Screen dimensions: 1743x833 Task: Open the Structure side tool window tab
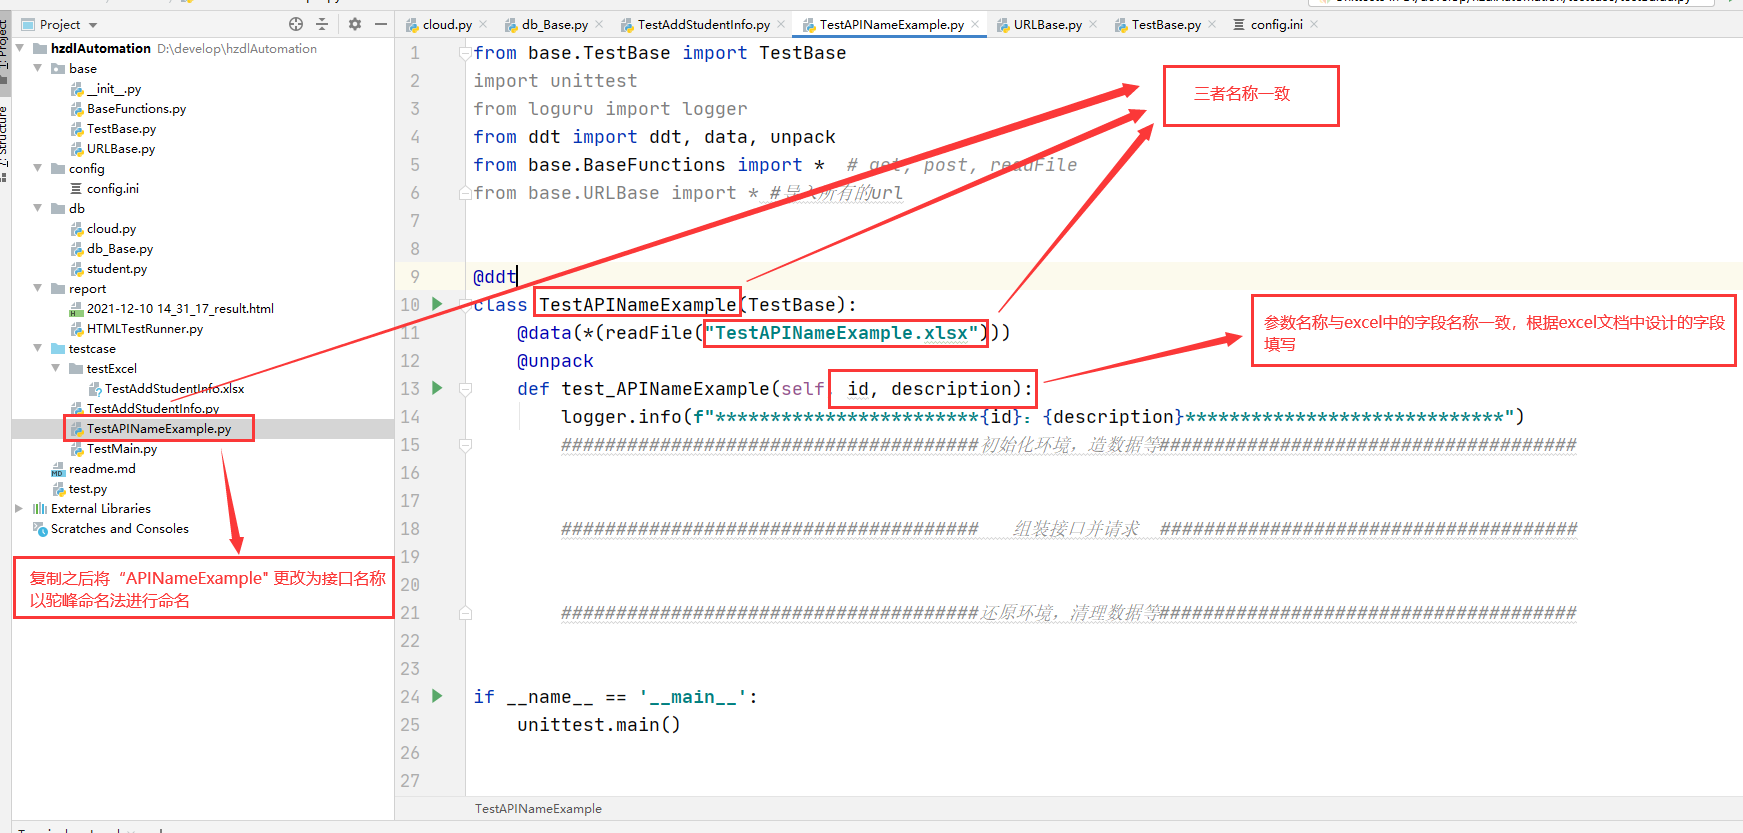(x=4, y=141)
